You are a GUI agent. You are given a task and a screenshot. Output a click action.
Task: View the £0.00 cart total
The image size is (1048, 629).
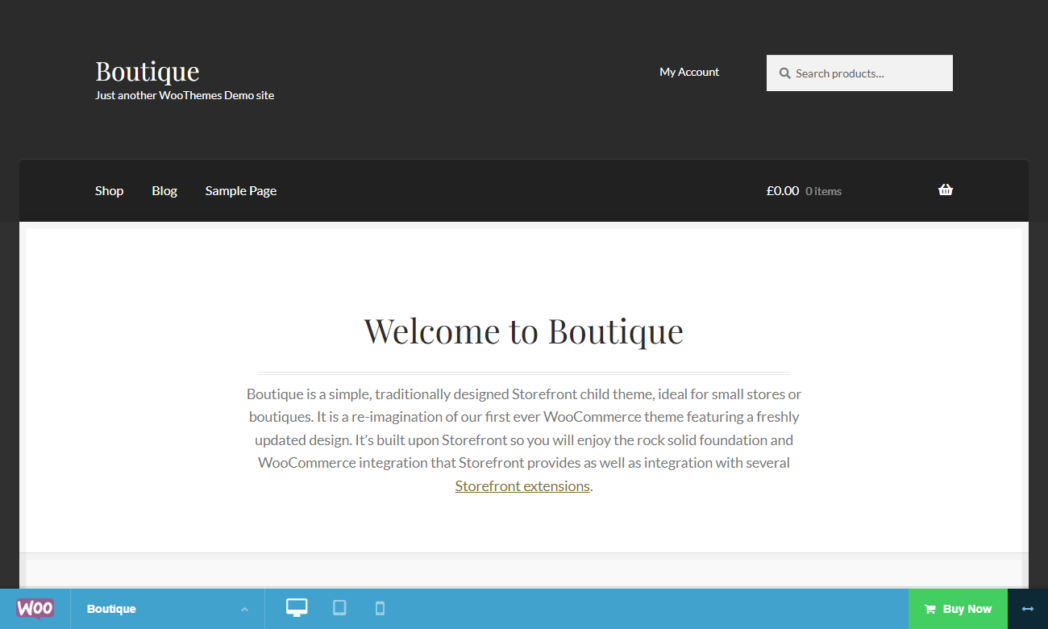click(783, 191)
